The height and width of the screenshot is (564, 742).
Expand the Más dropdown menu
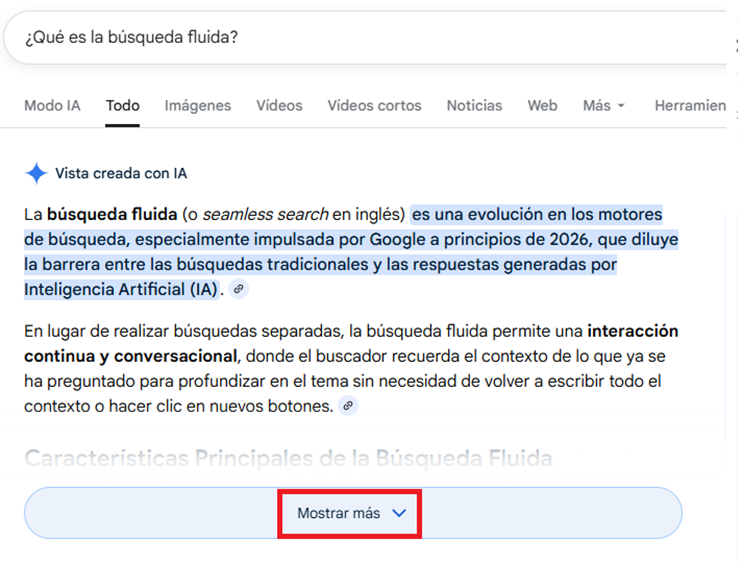click(604, 106)
